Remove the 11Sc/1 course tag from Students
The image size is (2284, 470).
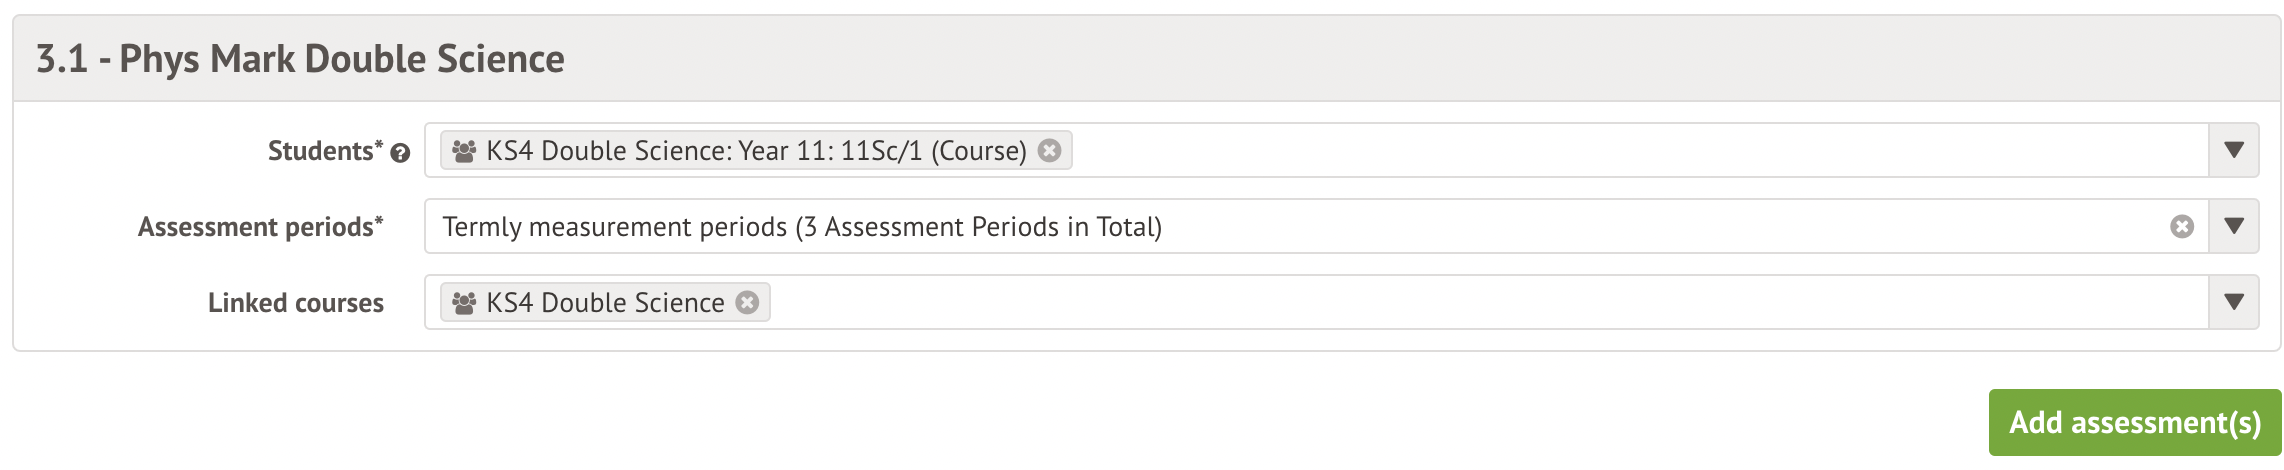(1049, 150)
